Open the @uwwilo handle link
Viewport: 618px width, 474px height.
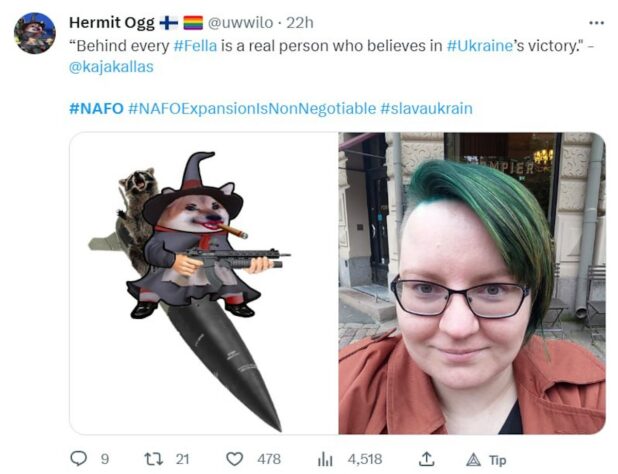(240, 23)
